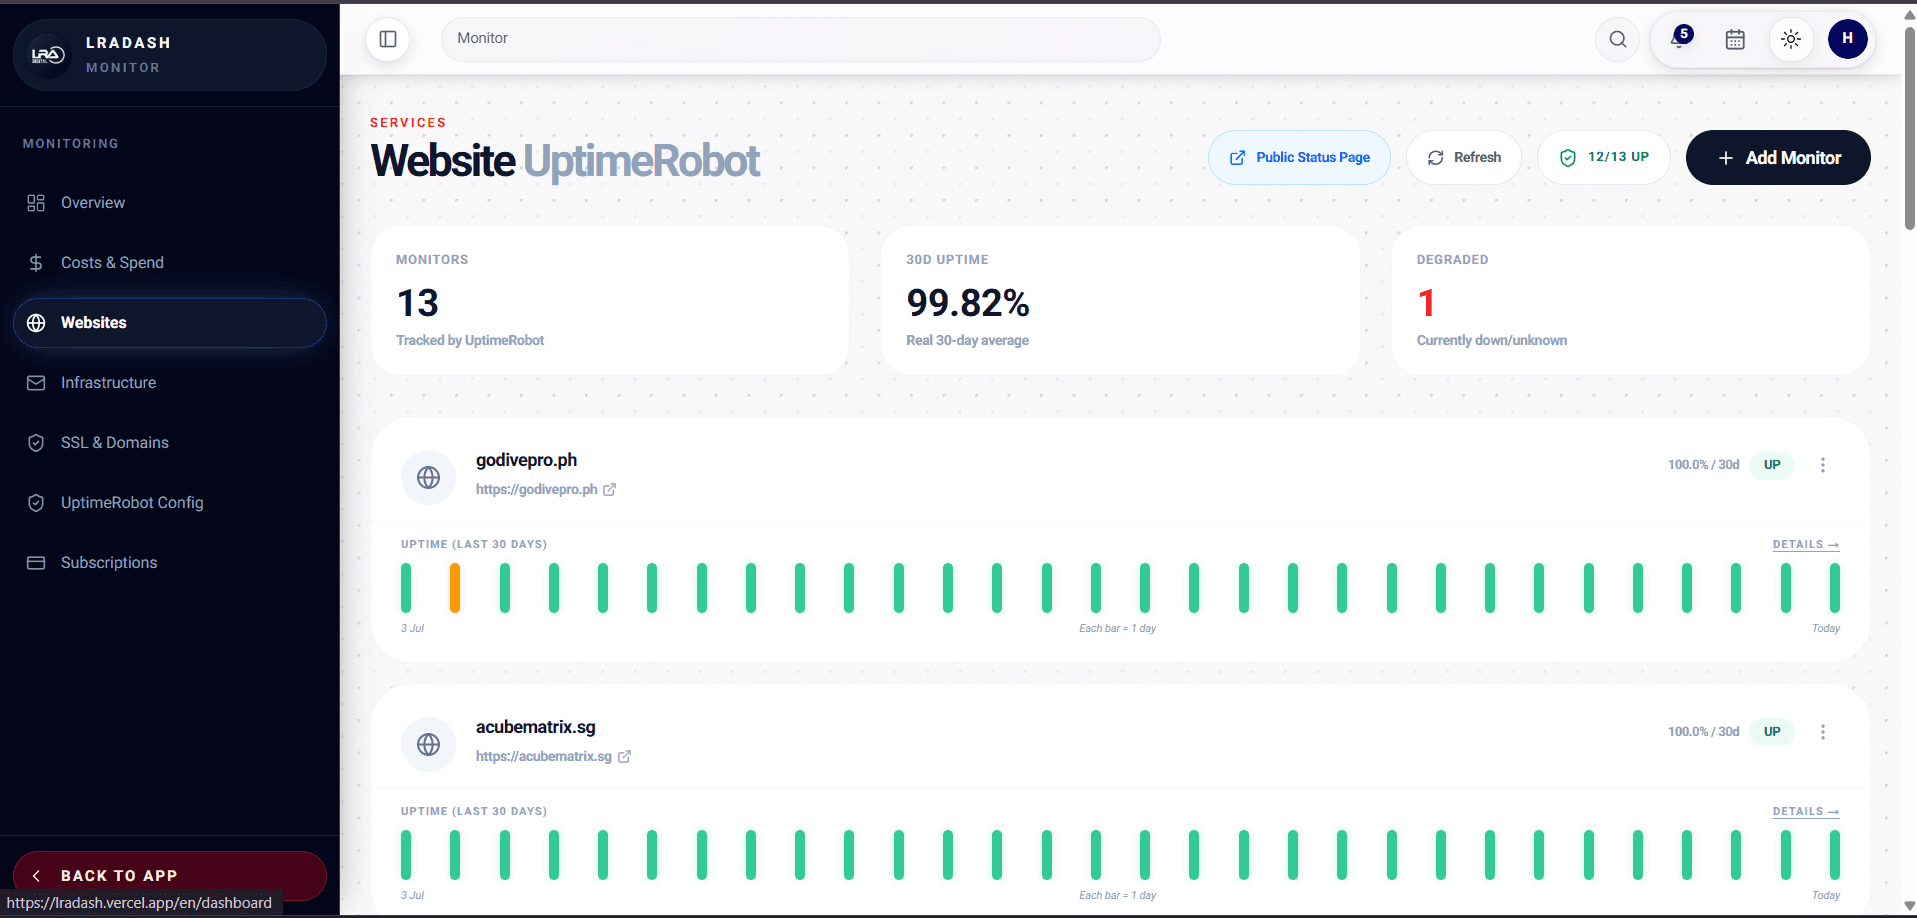1917x918 pixels.
Task: Click the UptimeRobot Config shield icon
Action: tap(36, 503)
